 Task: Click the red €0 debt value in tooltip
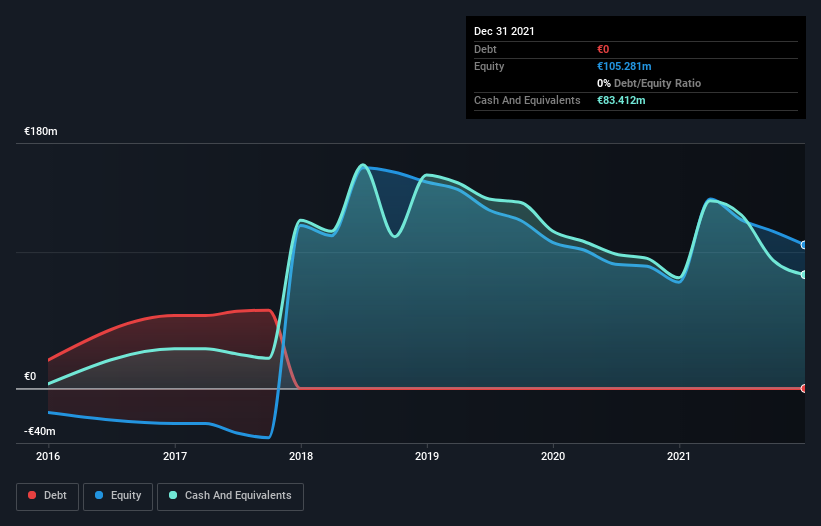pyautogui.click(x=603, y=49)
